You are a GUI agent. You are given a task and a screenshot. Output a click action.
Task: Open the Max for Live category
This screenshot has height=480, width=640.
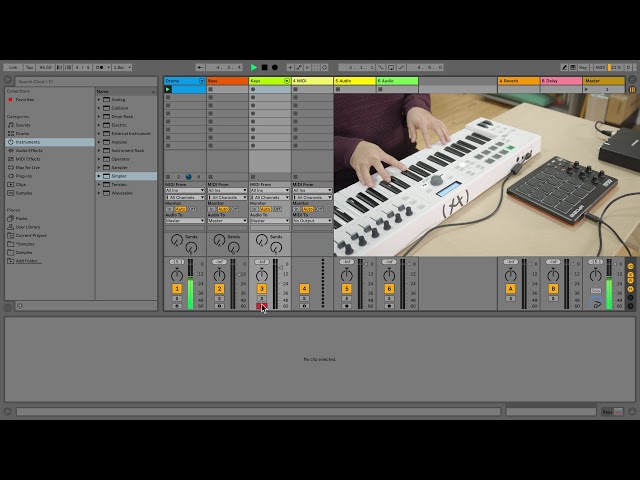(x=28, y=168)
